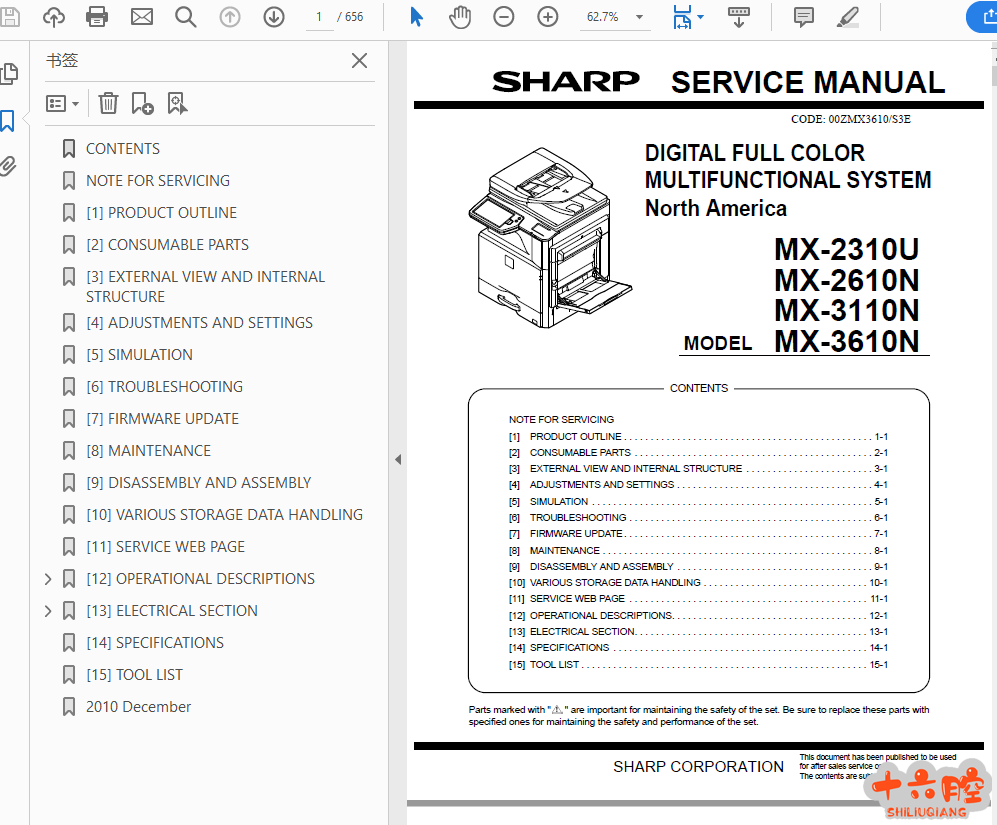
Task: Open the search magnifier tool
Action: 186,17
